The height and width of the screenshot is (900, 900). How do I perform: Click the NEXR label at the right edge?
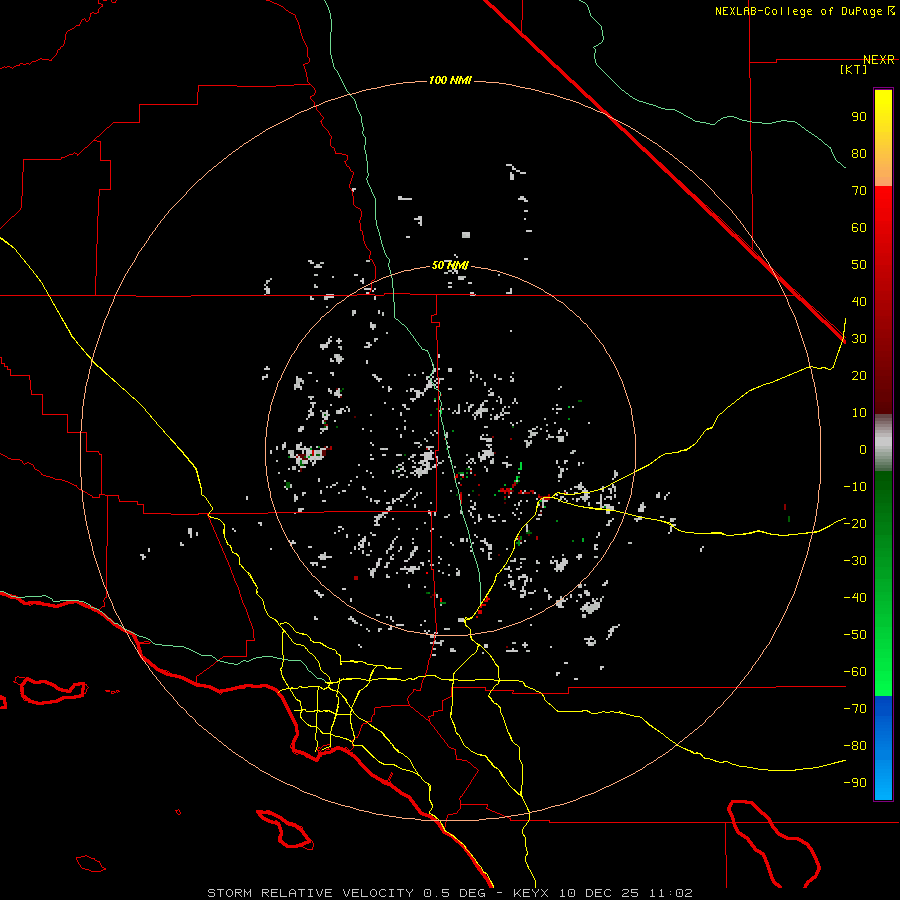coord(879,60)
